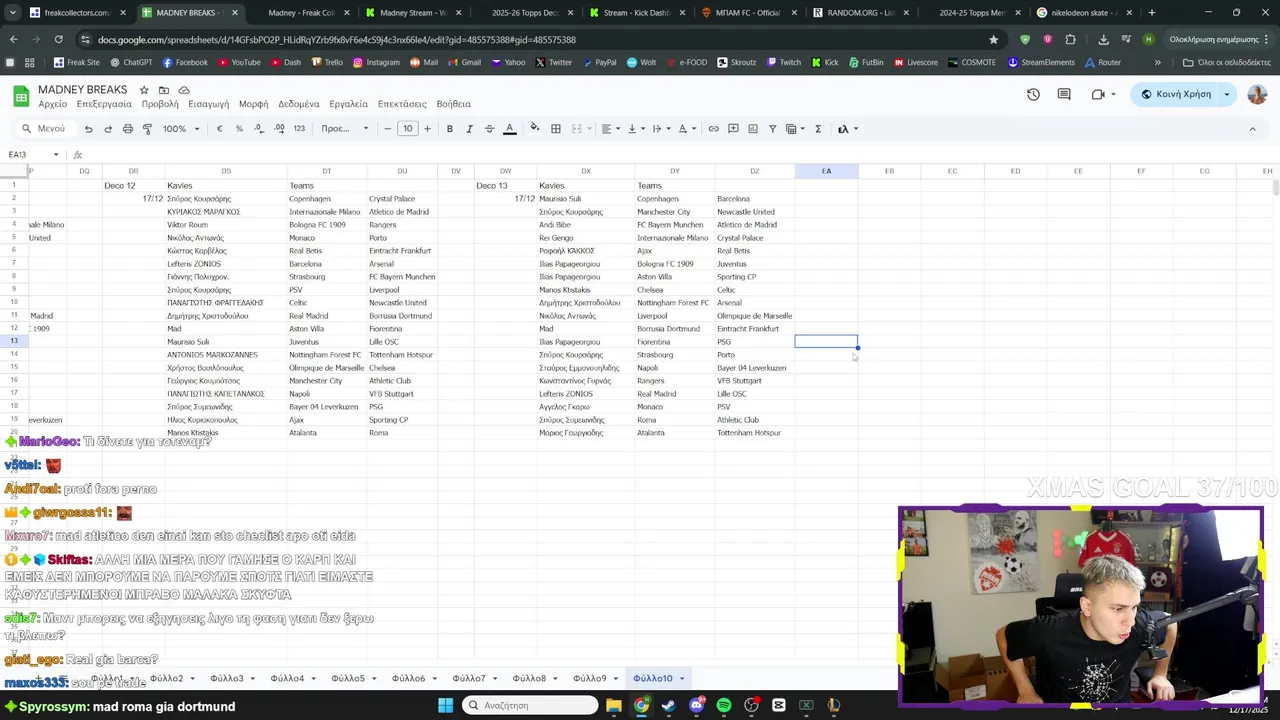Open the font family dropdown
This screenshot has height=720, width=1280.
coord(344,129)
